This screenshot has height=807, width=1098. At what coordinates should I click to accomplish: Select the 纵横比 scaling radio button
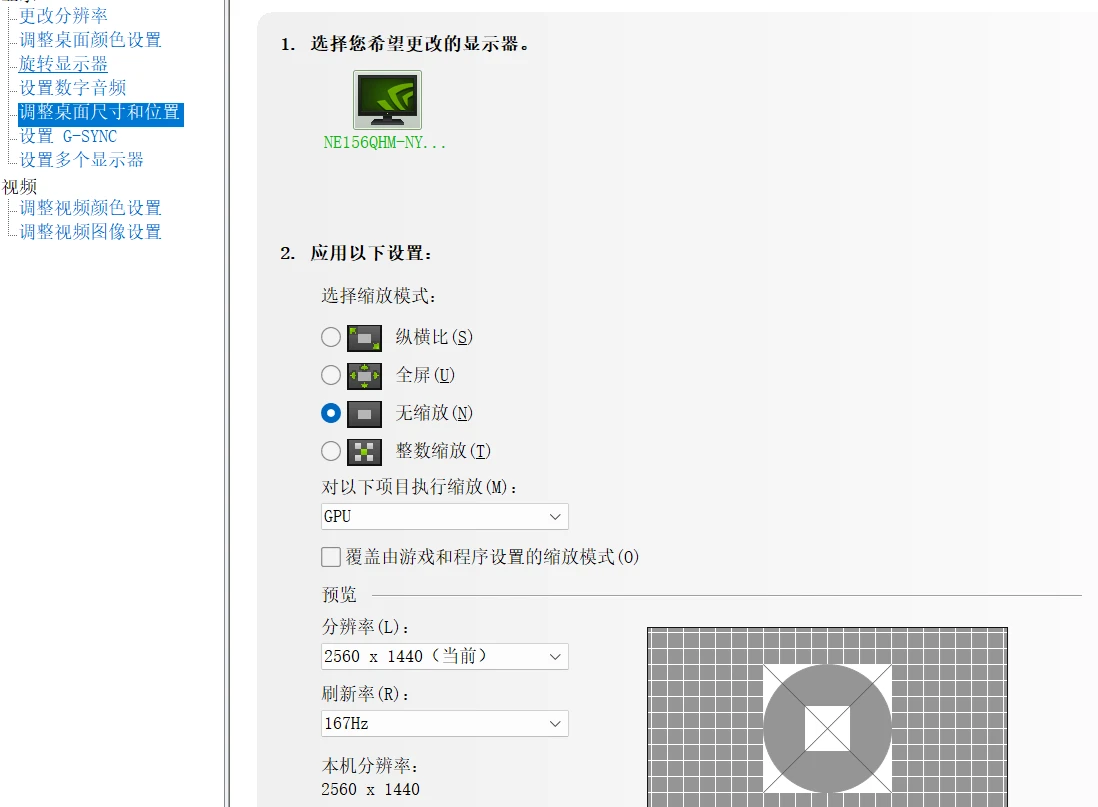pyautogui.click(x=330, y=337)
